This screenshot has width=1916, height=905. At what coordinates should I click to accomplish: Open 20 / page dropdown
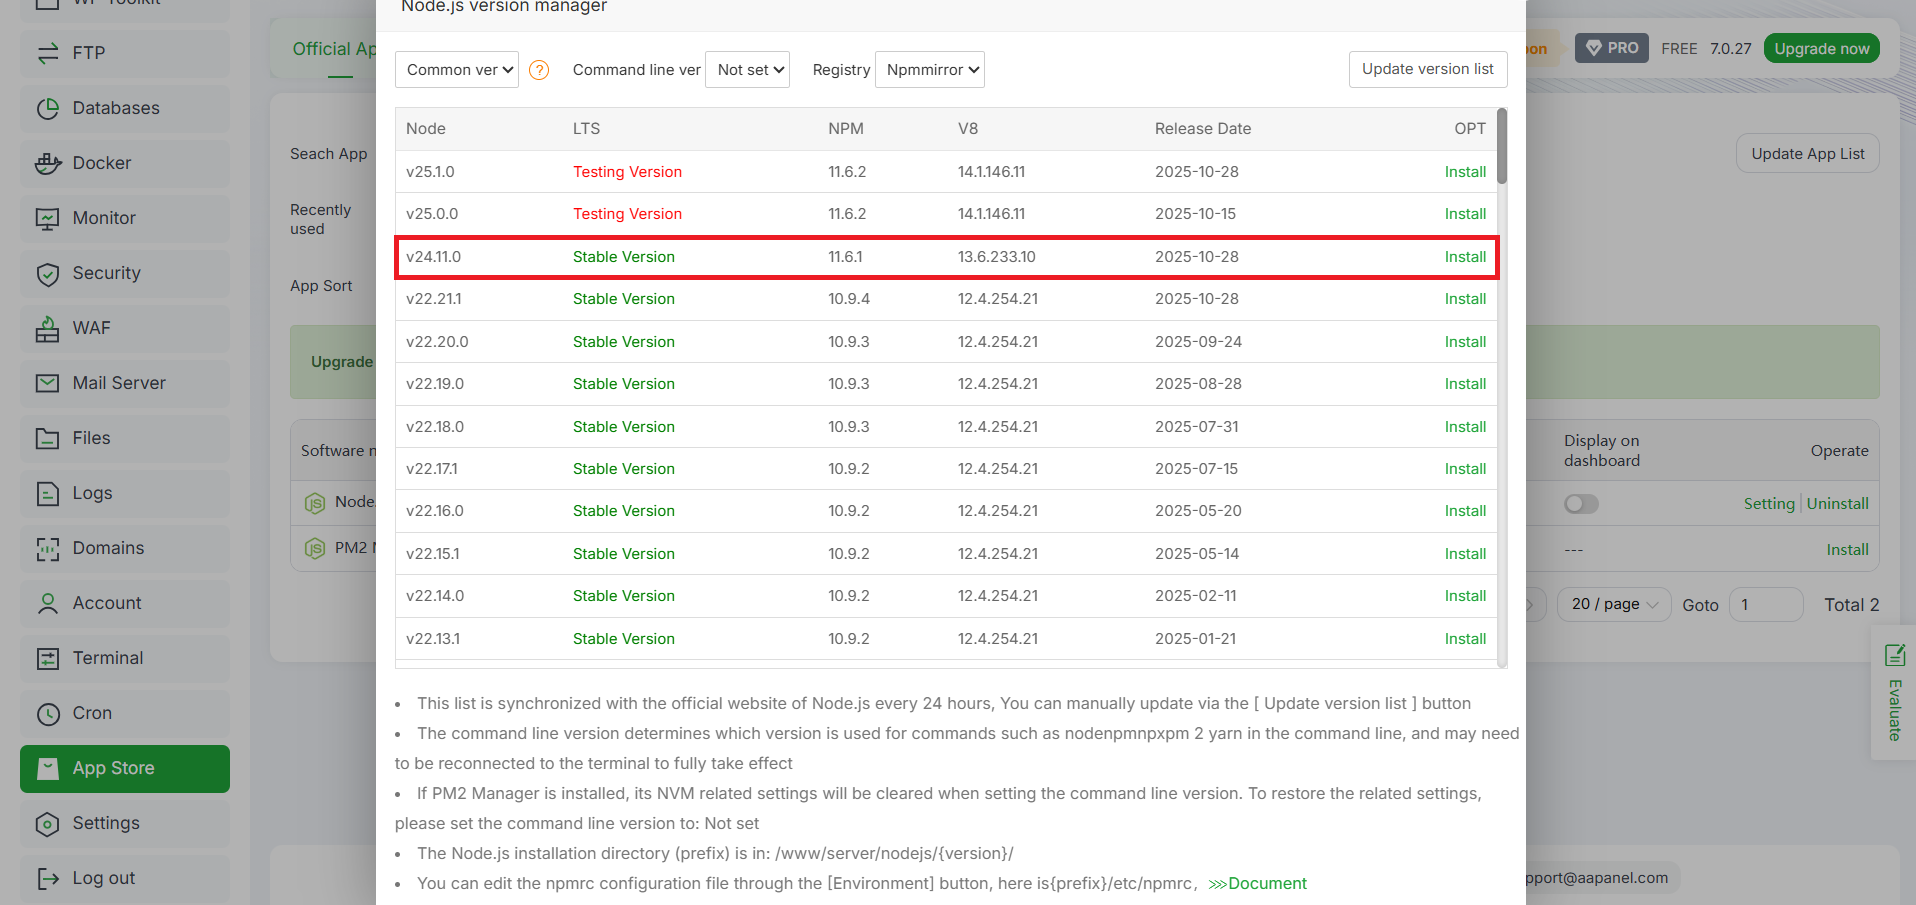click(x=1614, y=604)
